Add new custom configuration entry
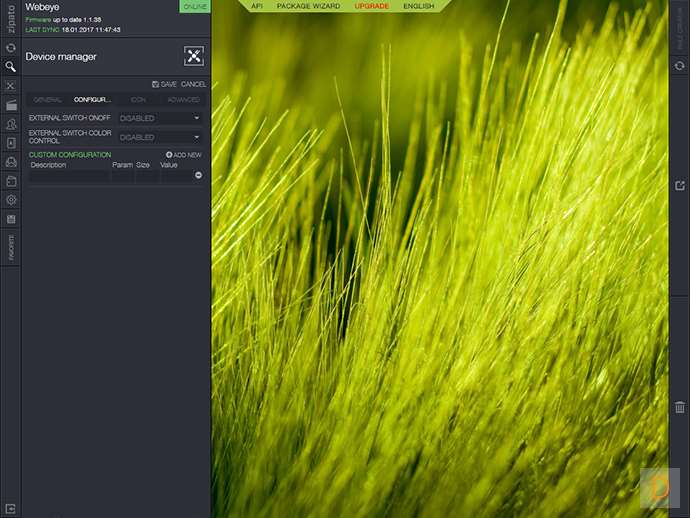 [184, 155]
